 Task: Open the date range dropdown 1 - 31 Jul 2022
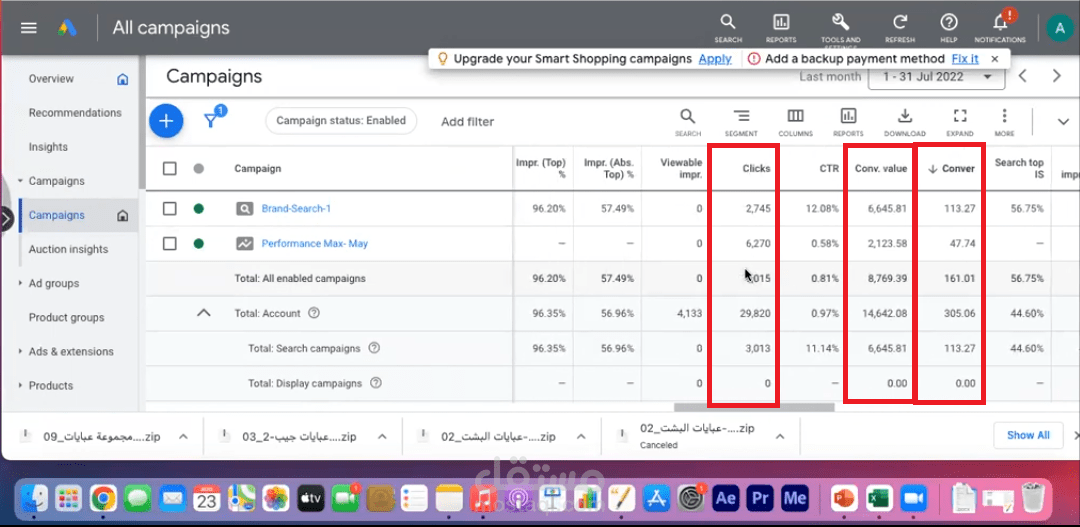tap(936, 77)
